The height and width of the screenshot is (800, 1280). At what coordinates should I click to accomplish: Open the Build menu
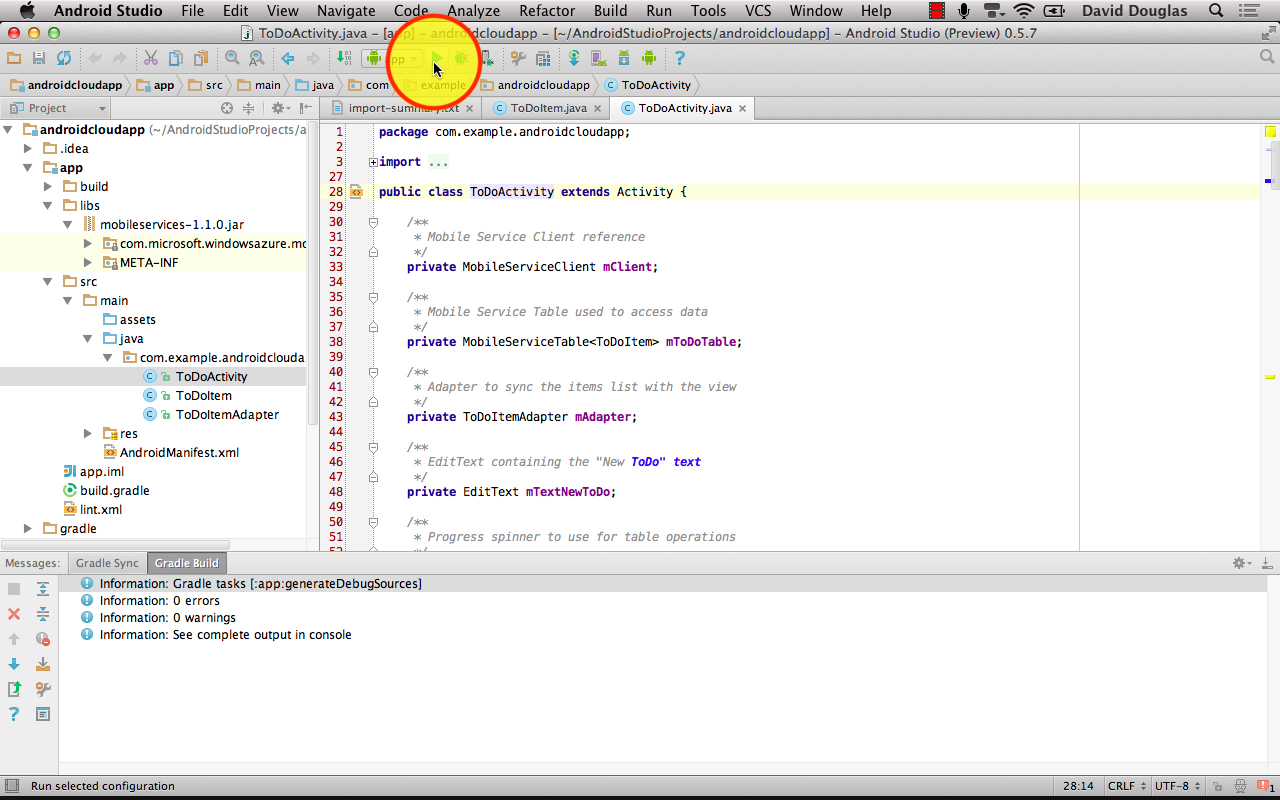[x=610, y=11]
